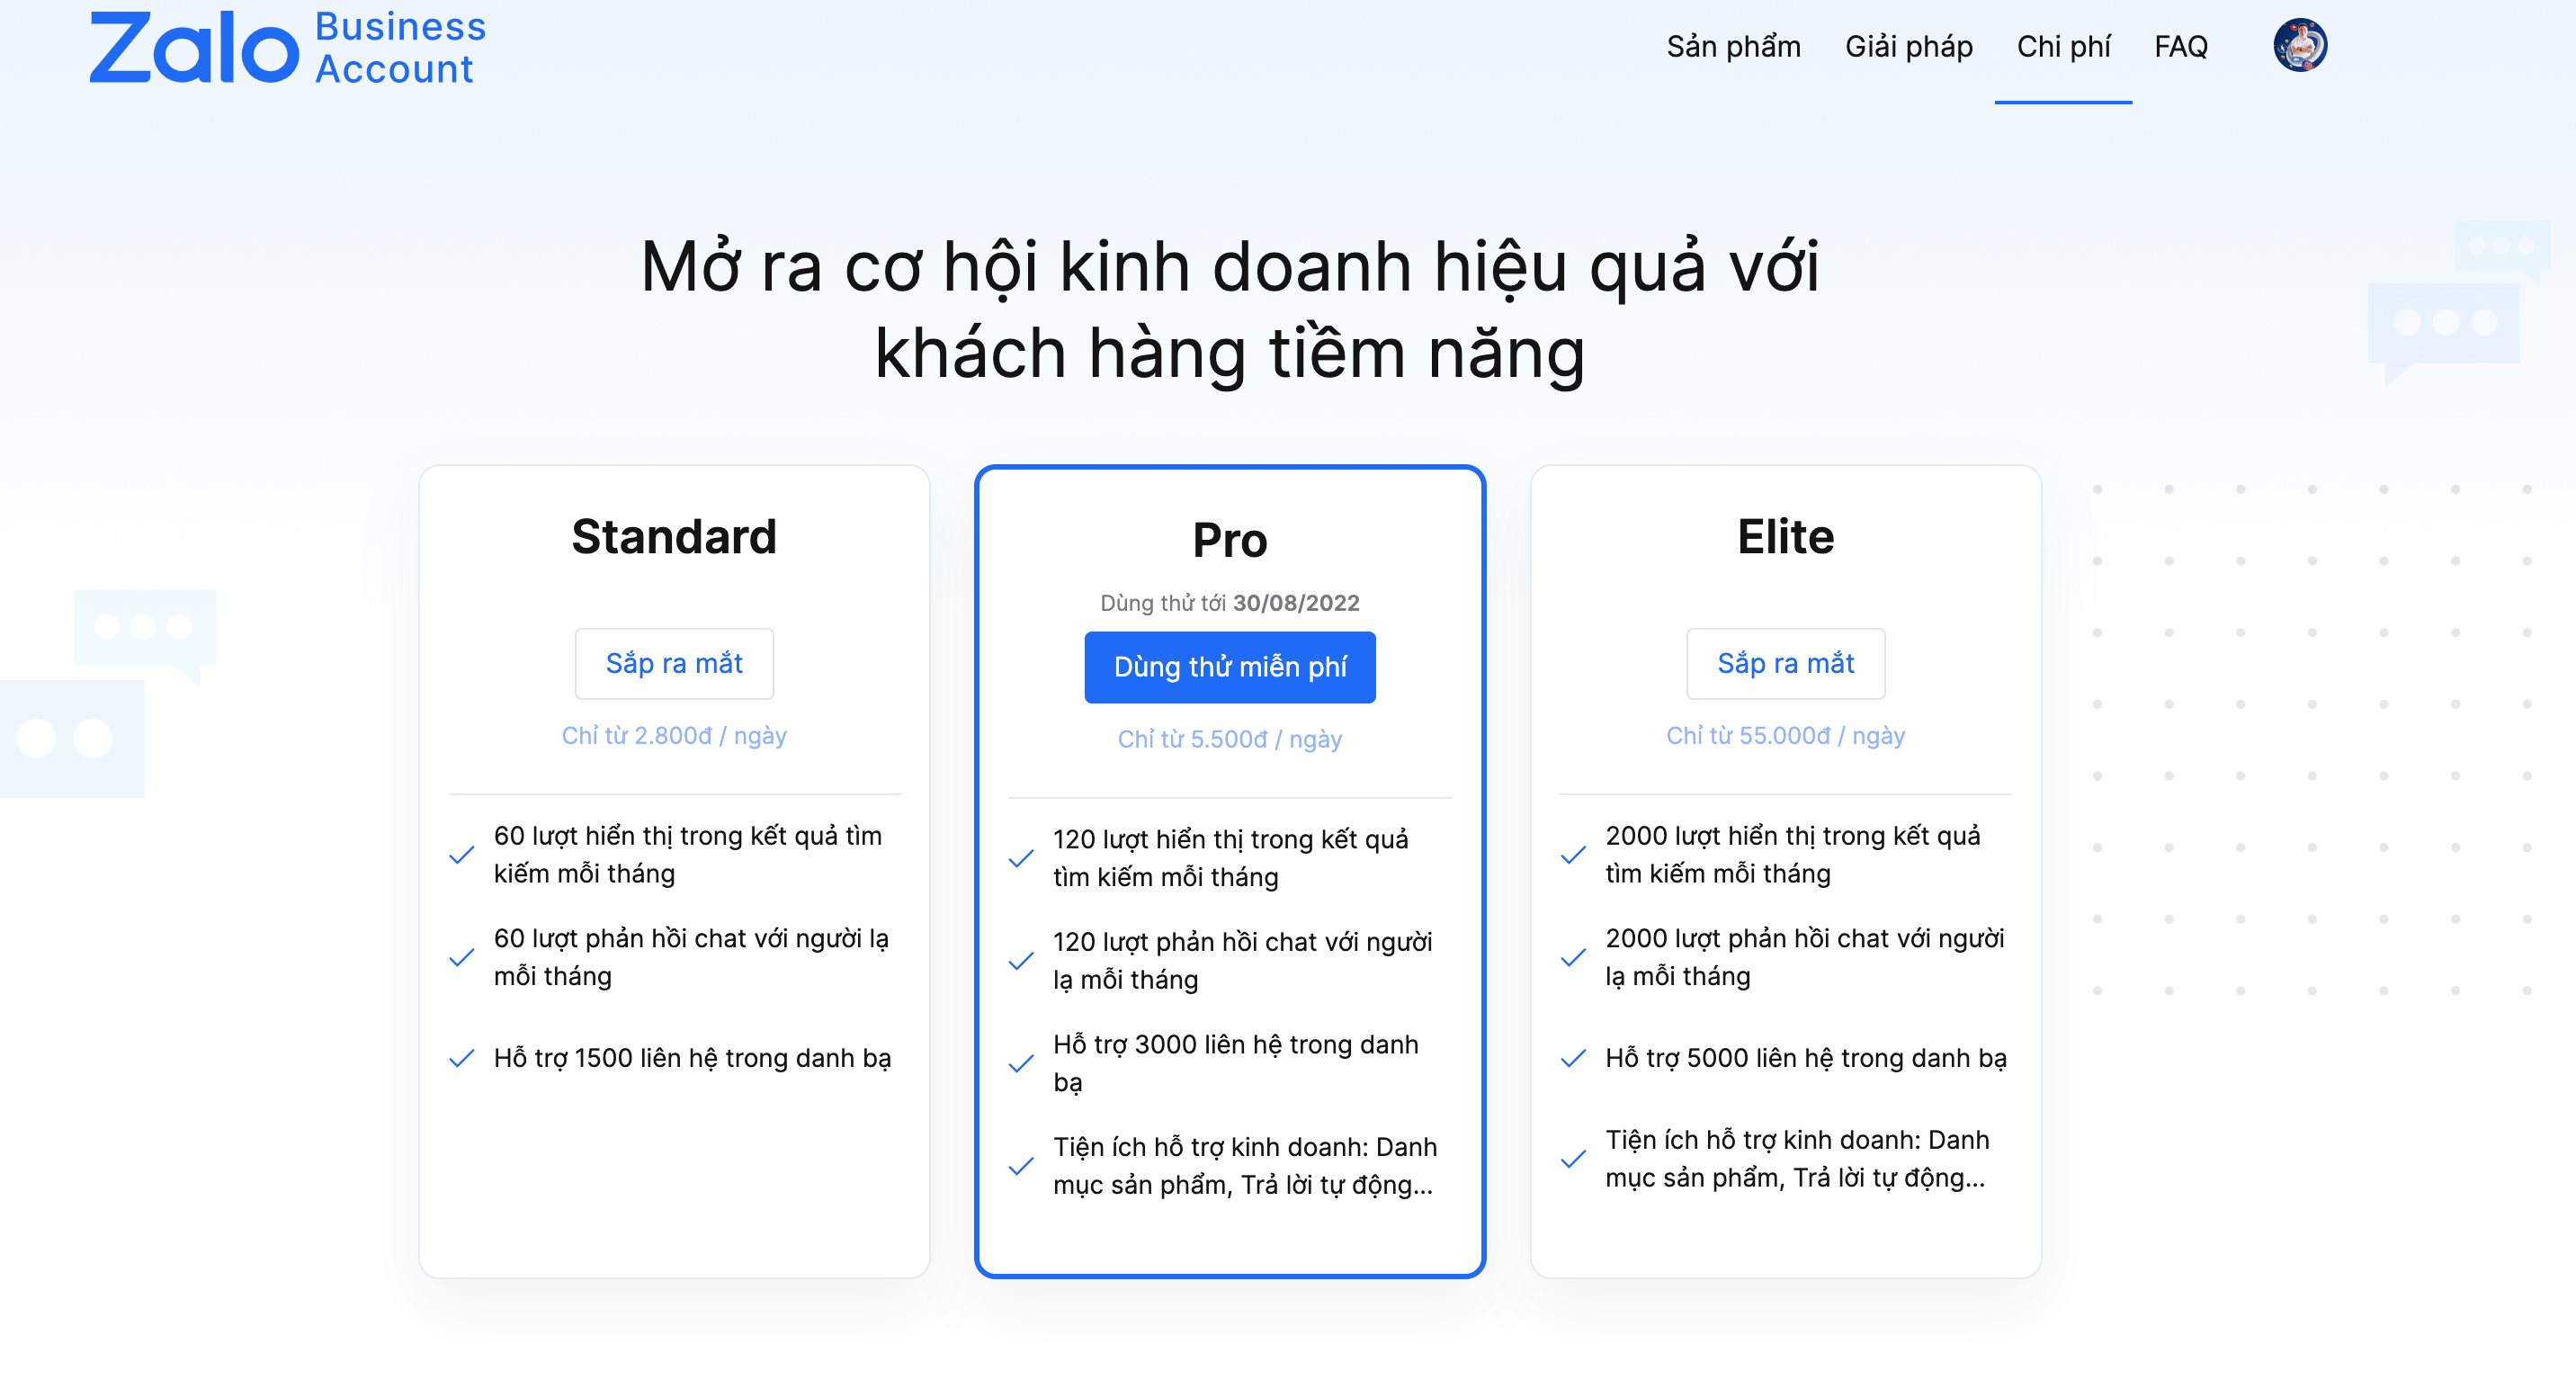
Task: Select the Chi phí tab
Action: tap(2063, 47)
